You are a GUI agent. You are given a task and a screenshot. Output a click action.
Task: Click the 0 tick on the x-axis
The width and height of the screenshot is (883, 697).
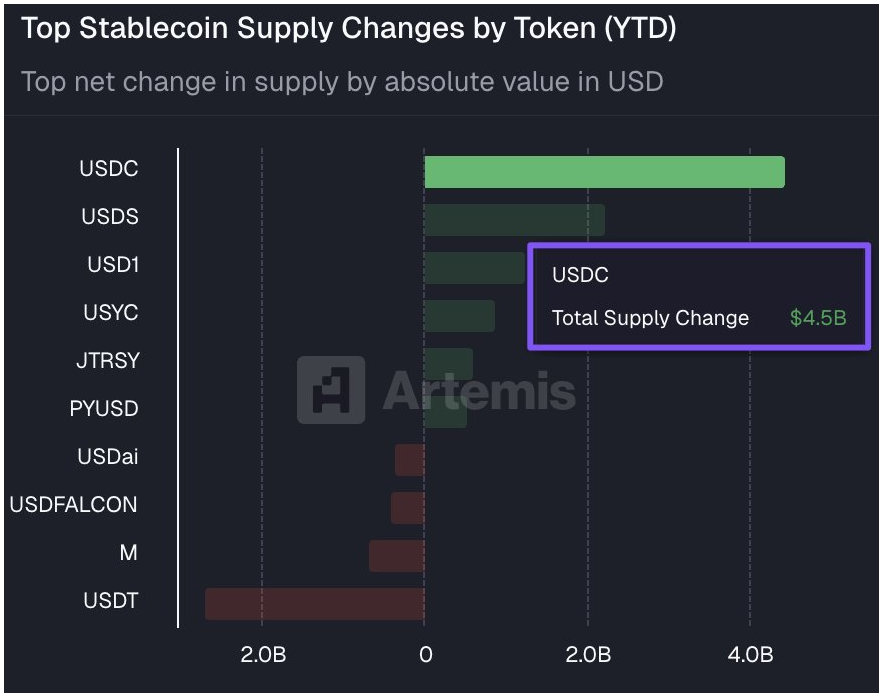pyautogui.click(x=425, y=656)
